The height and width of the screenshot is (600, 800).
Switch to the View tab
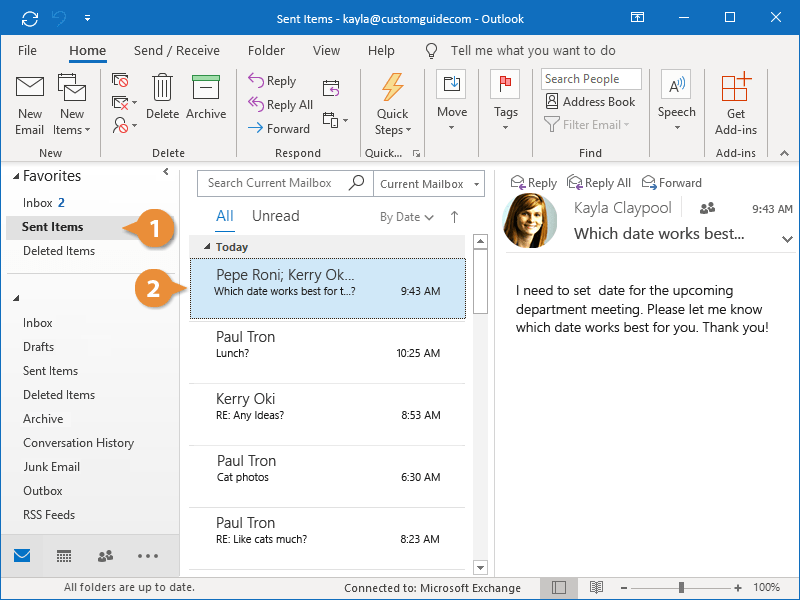coord(326,51)
